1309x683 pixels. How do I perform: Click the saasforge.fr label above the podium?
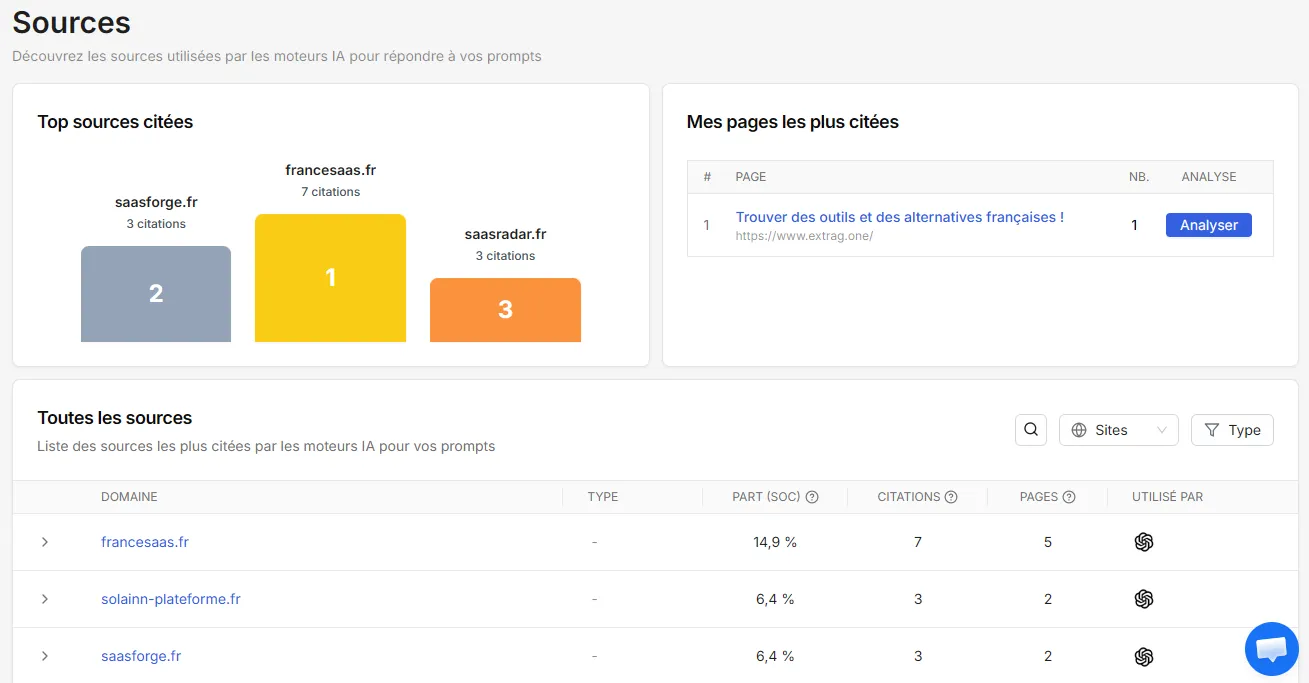coord(156,202)
